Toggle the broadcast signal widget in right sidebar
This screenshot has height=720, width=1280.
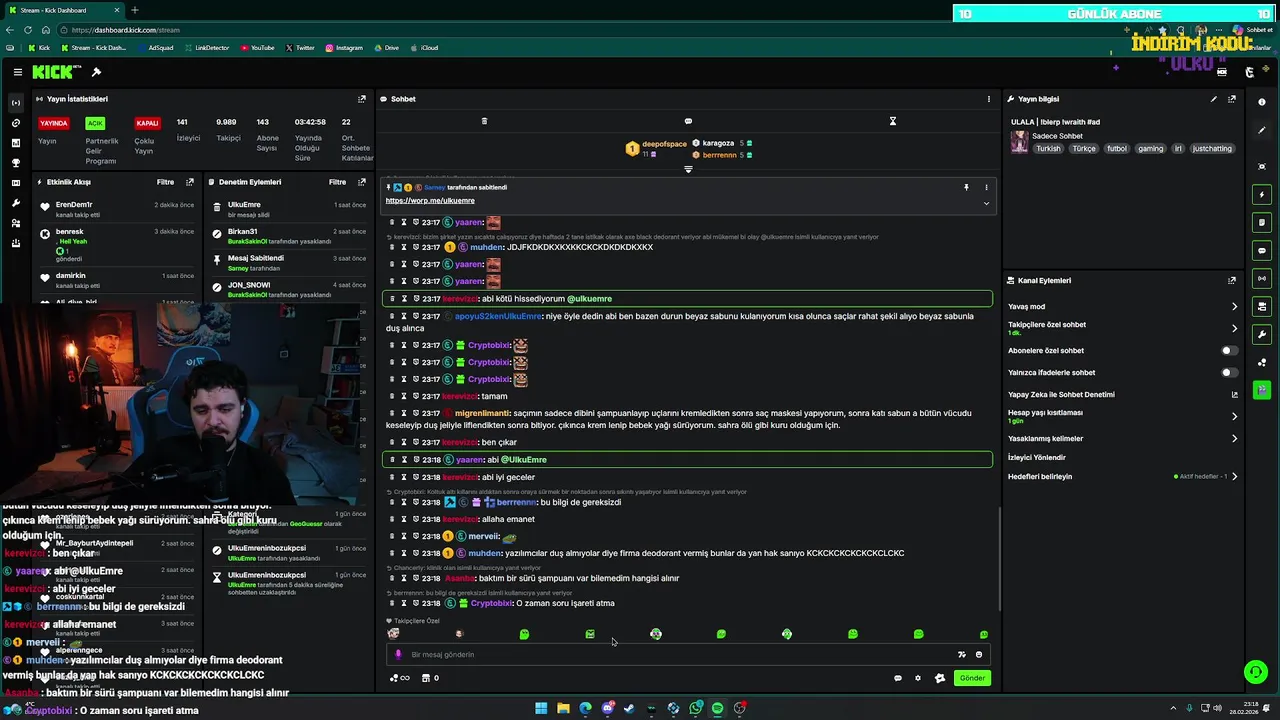[1262, 278]
